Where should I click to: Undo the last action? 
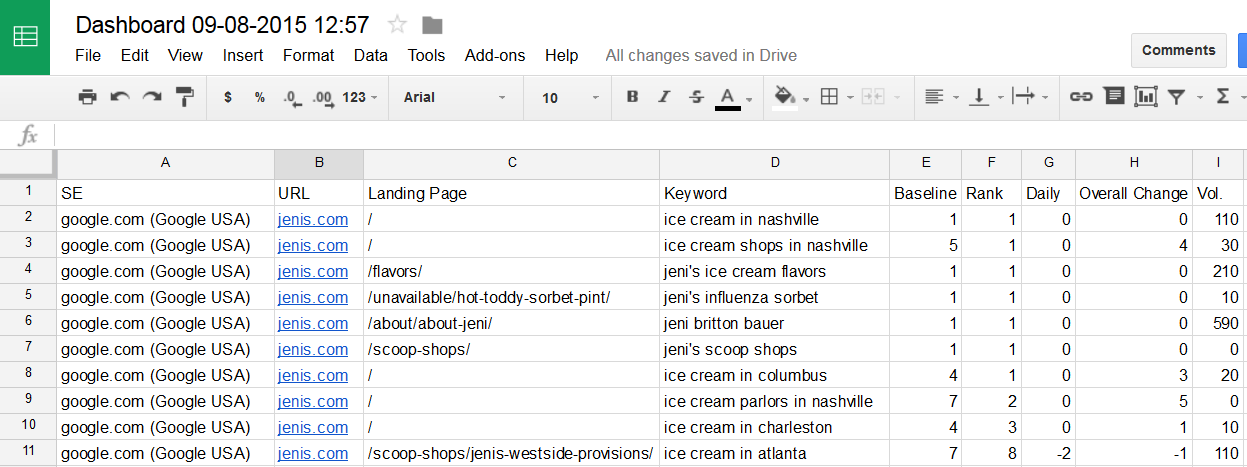120,97
